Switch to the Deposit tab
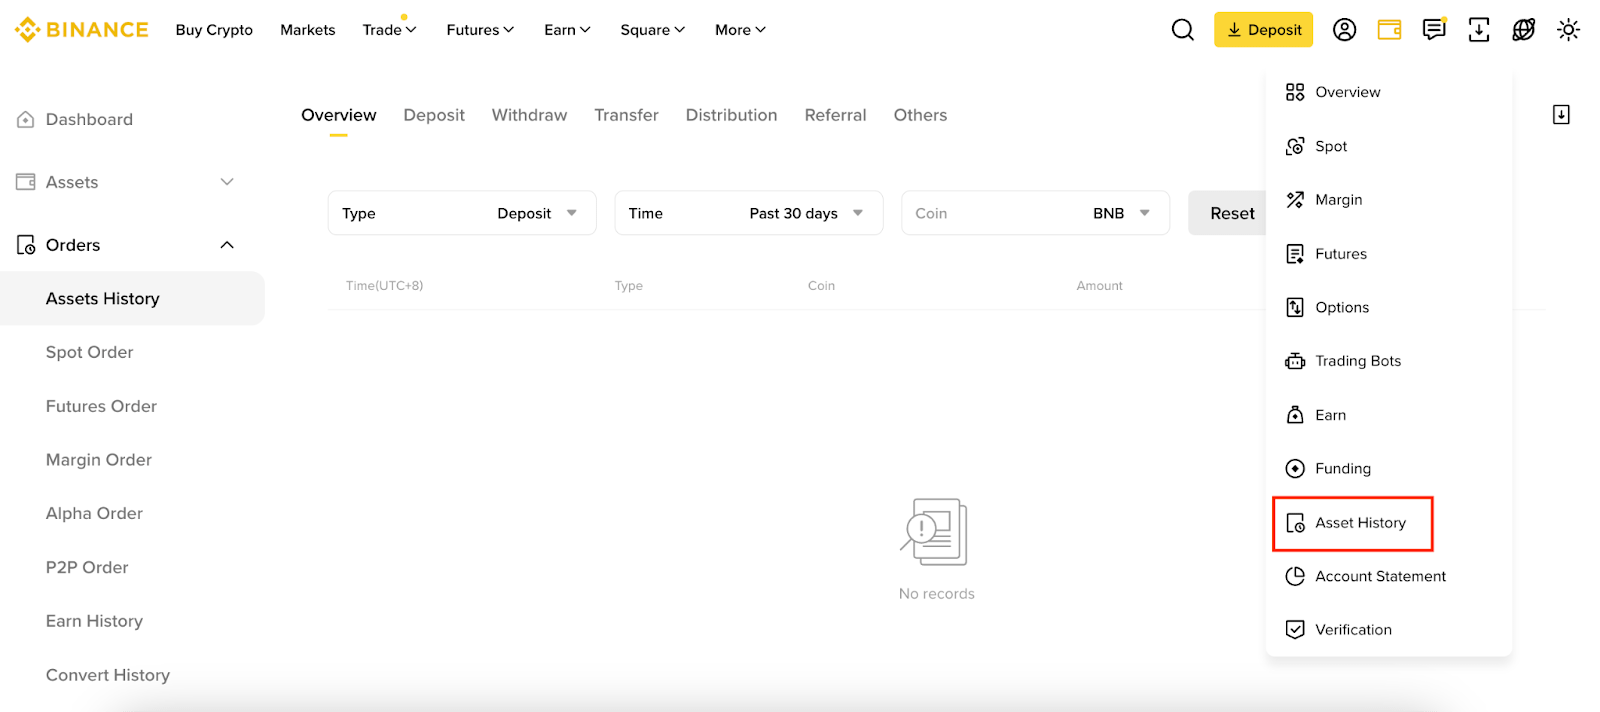1600x712 pixels. [x=434, y=115]
